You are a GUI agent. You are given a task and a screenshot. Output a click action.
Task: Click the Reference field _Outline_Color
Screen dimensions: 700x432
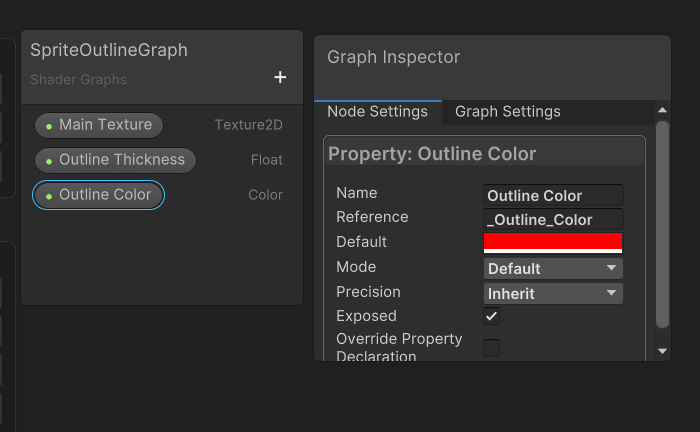point(553,220)
